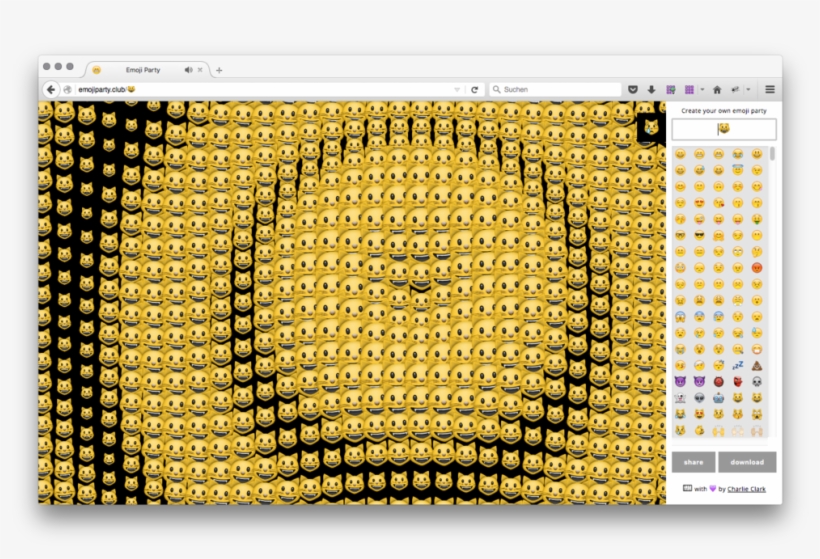Select the cat with heart eyes emoji

(x=699, y=414)
